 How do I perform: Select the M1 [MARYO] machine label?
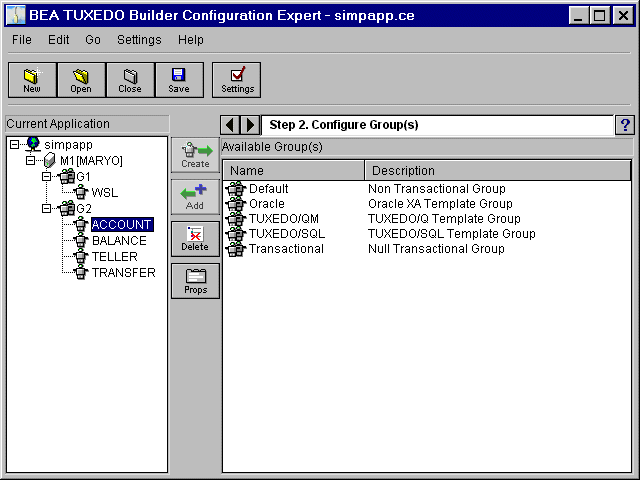pyautogui.click(x=91, y=160)
